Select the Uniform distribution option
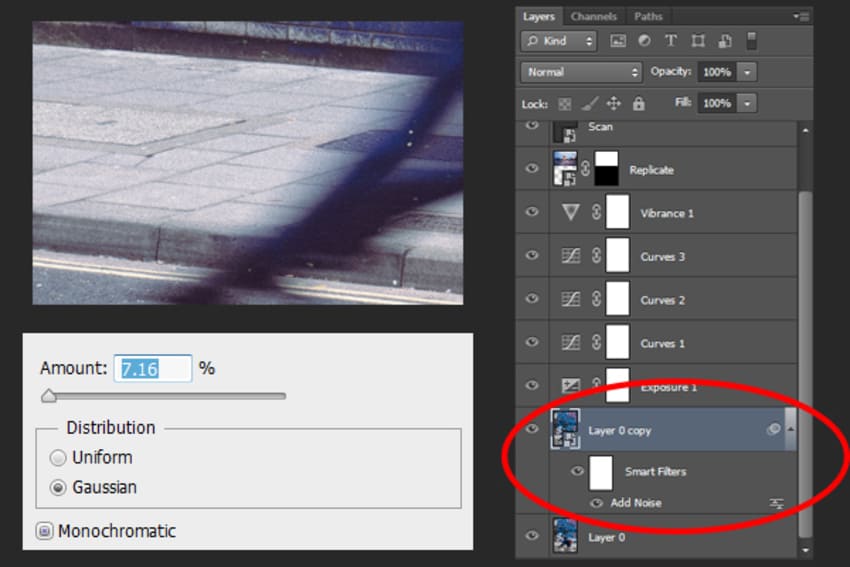This screenshot has height=567, width=850. [58, 458]
